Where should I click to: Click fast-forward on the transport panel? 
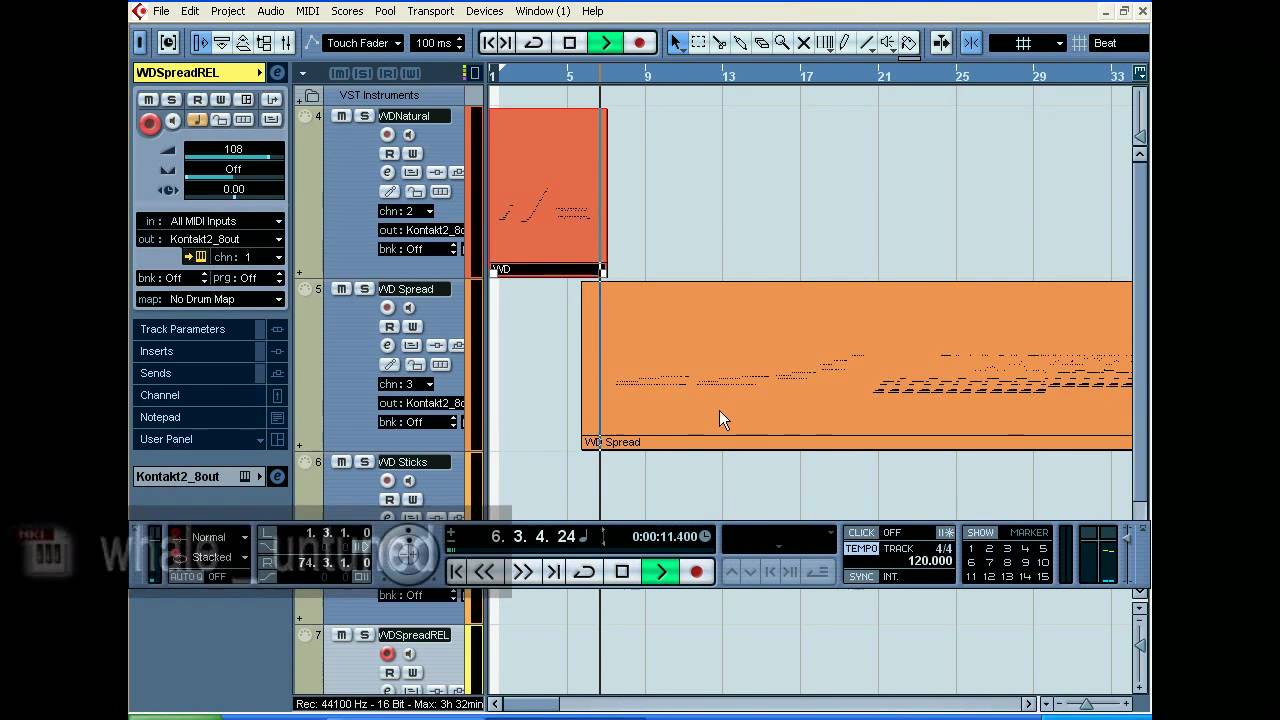(523, 572)
